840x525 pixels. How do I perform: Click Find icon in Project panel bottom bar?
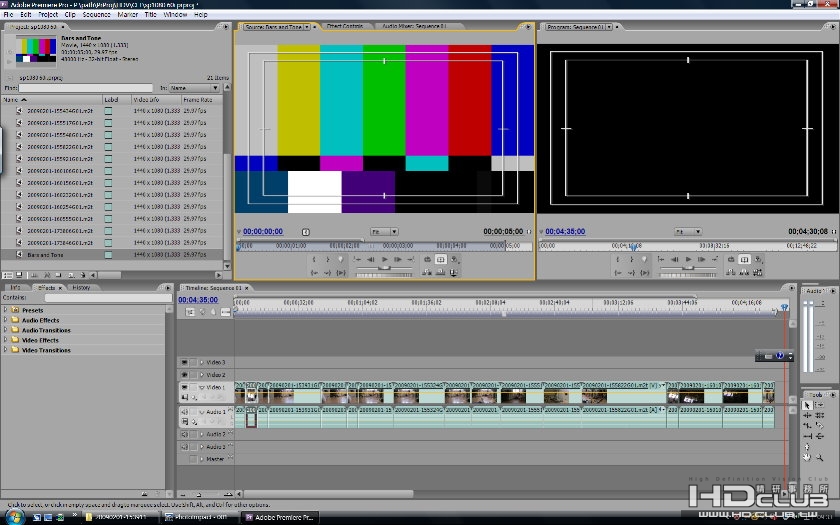coord(47,275)
